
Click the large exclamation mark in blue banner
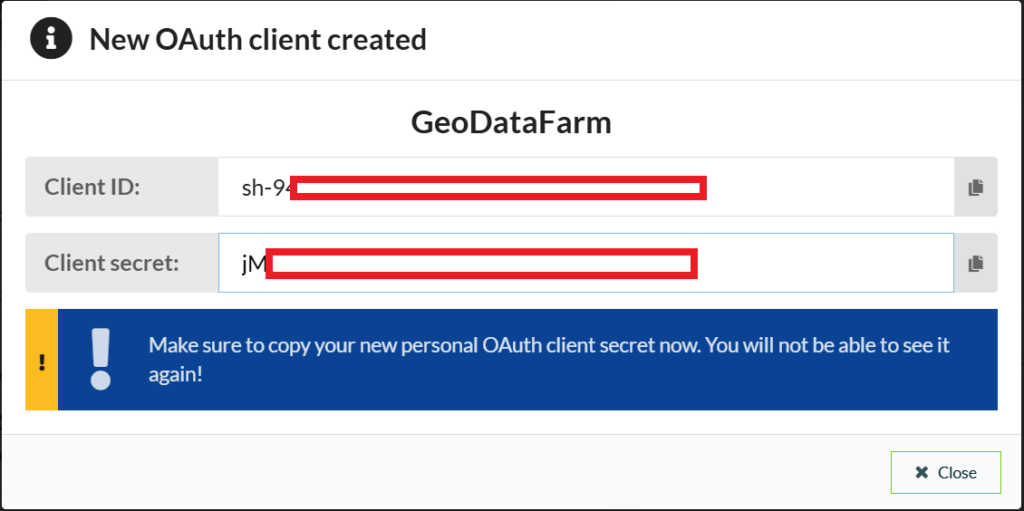click(x=101, y=359)
